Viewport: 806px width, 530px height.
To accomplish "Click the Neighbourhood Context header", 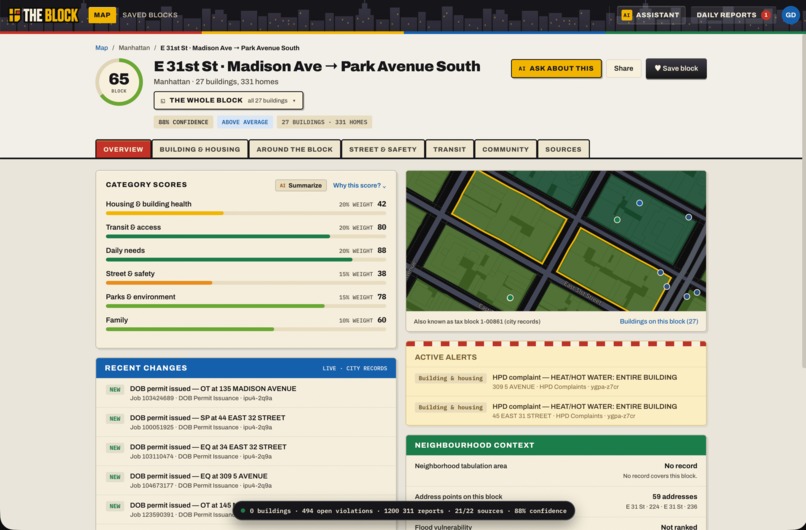I will pos(556,445).
